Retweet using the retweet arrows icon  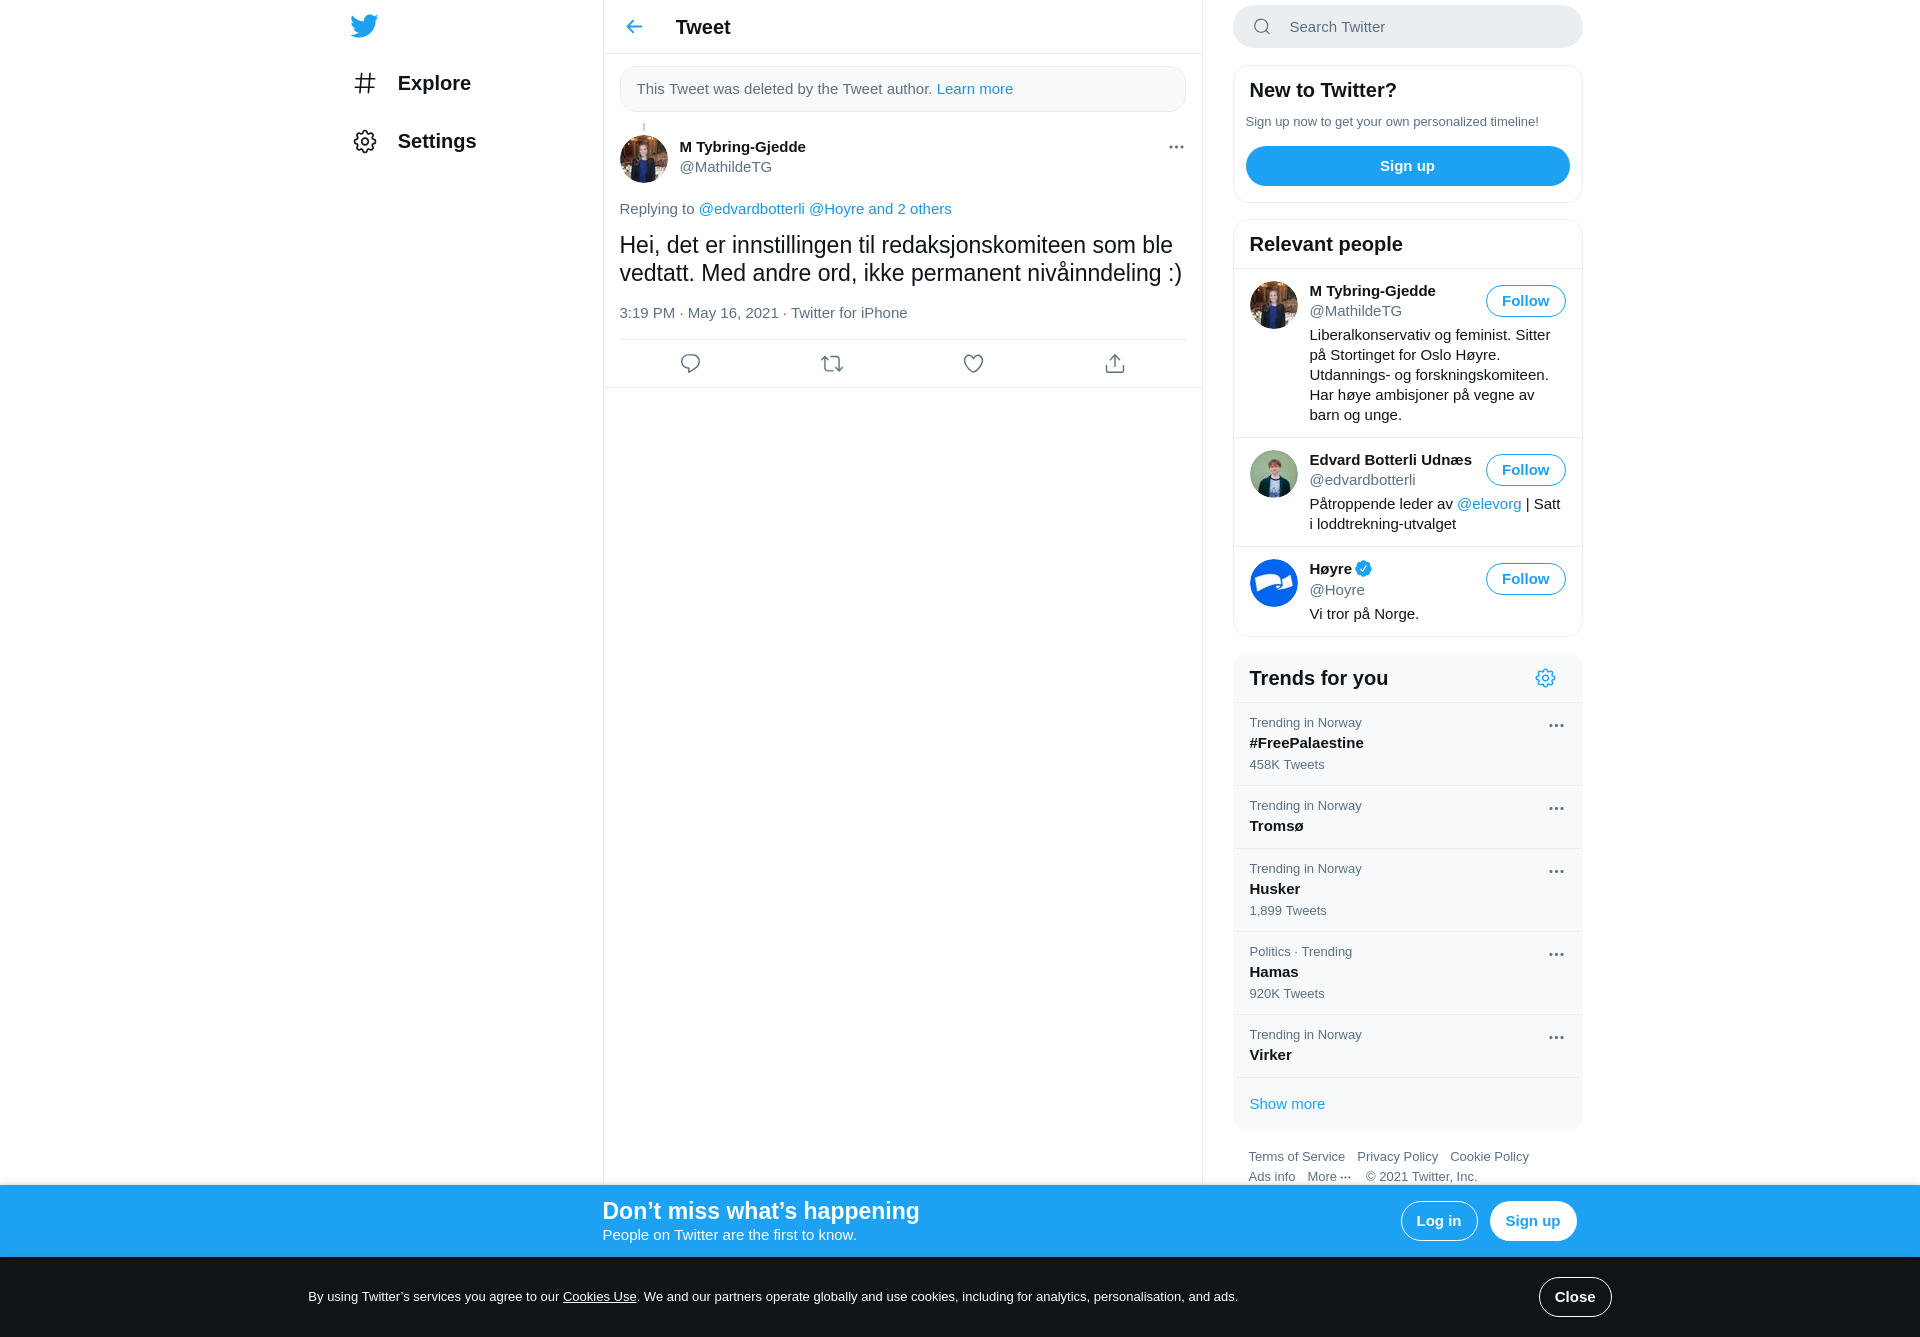(x=832, y=364)
